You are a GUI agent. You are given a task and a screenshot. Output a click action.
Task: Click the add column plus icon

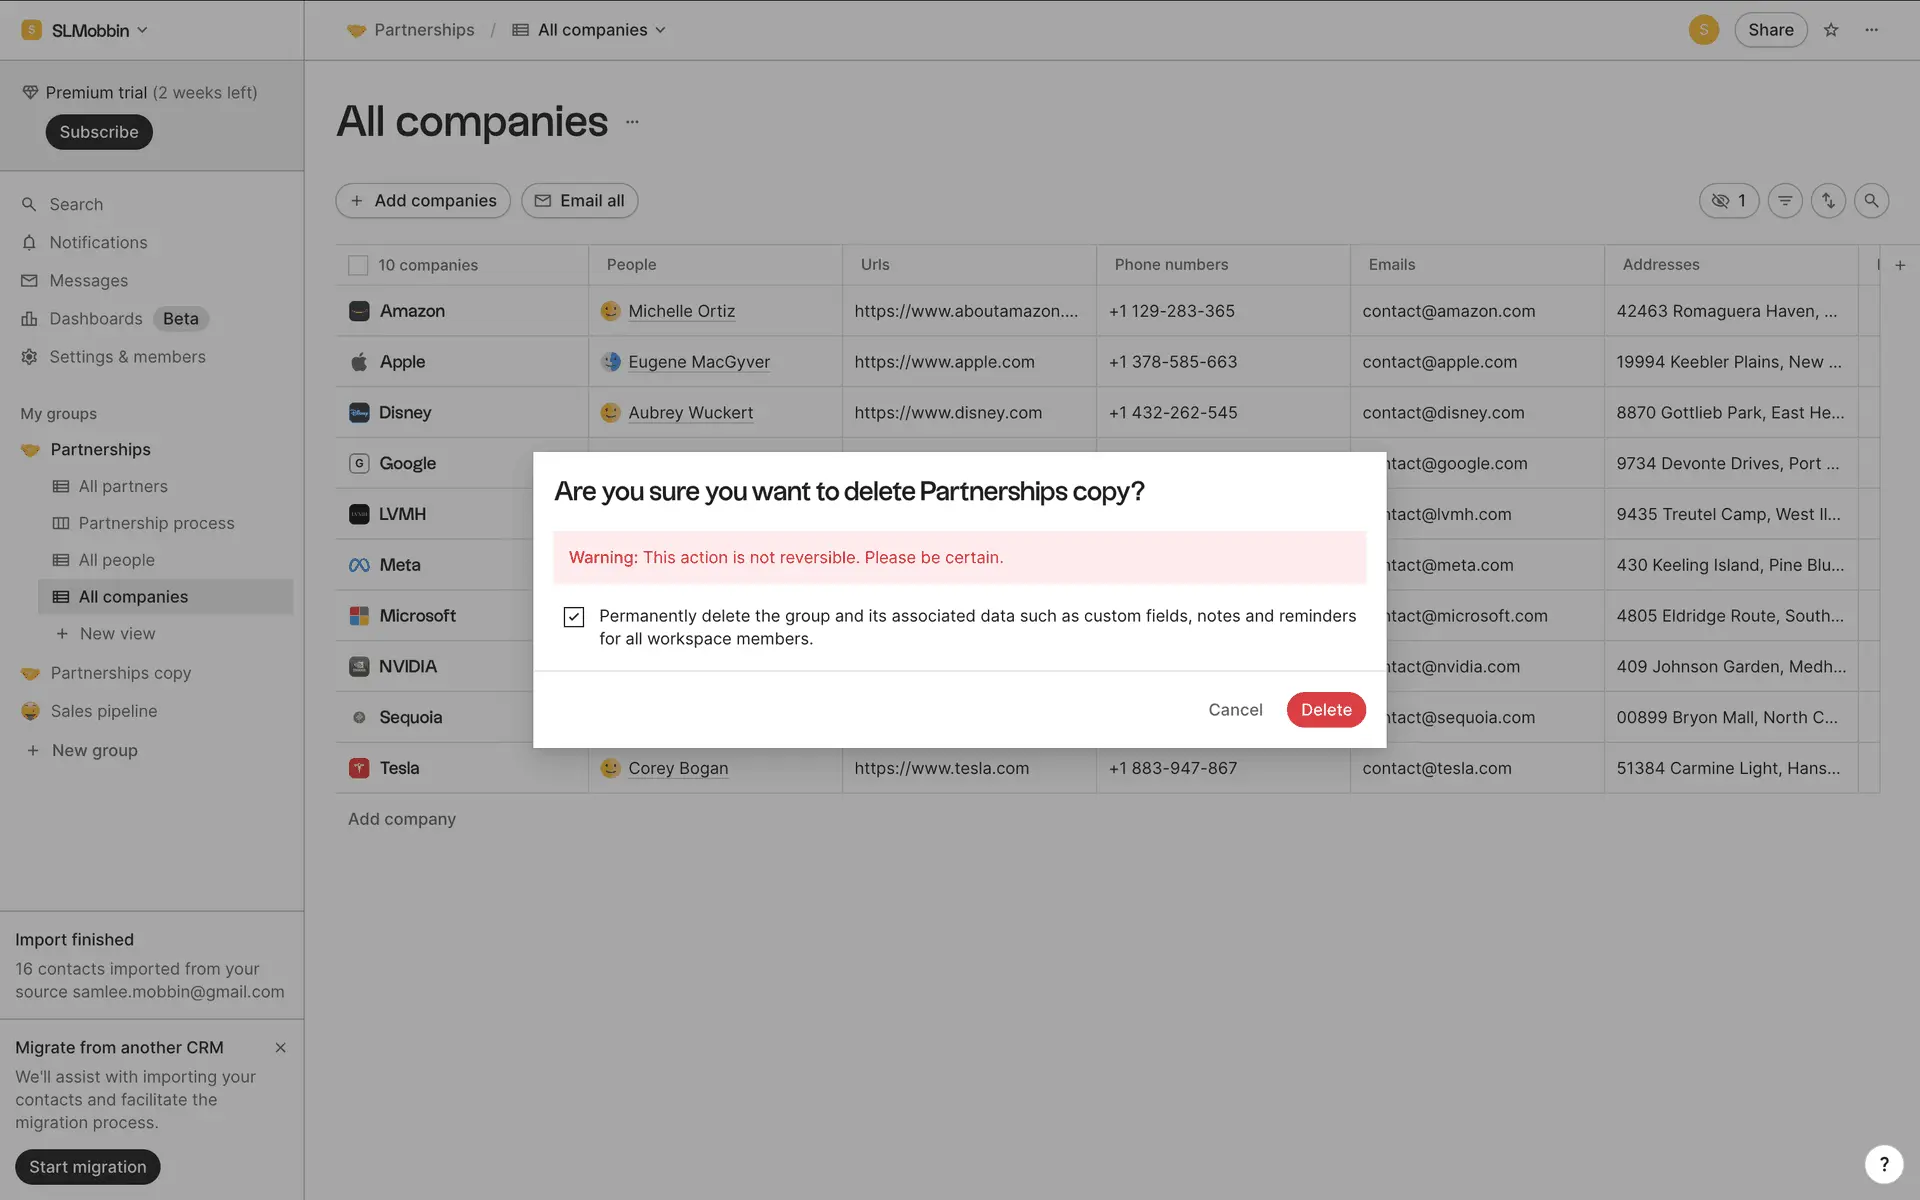[x=1900, y=265]
